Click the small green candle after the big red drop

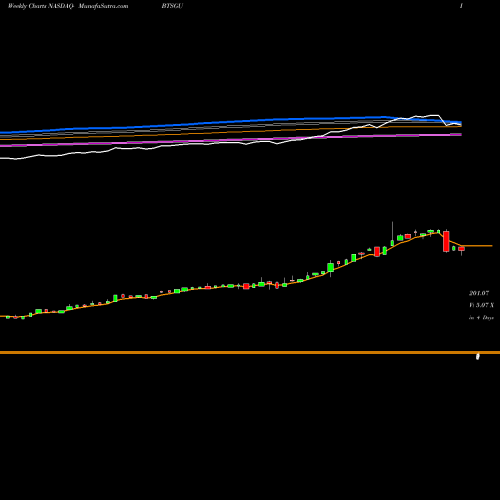coord(454,248)
